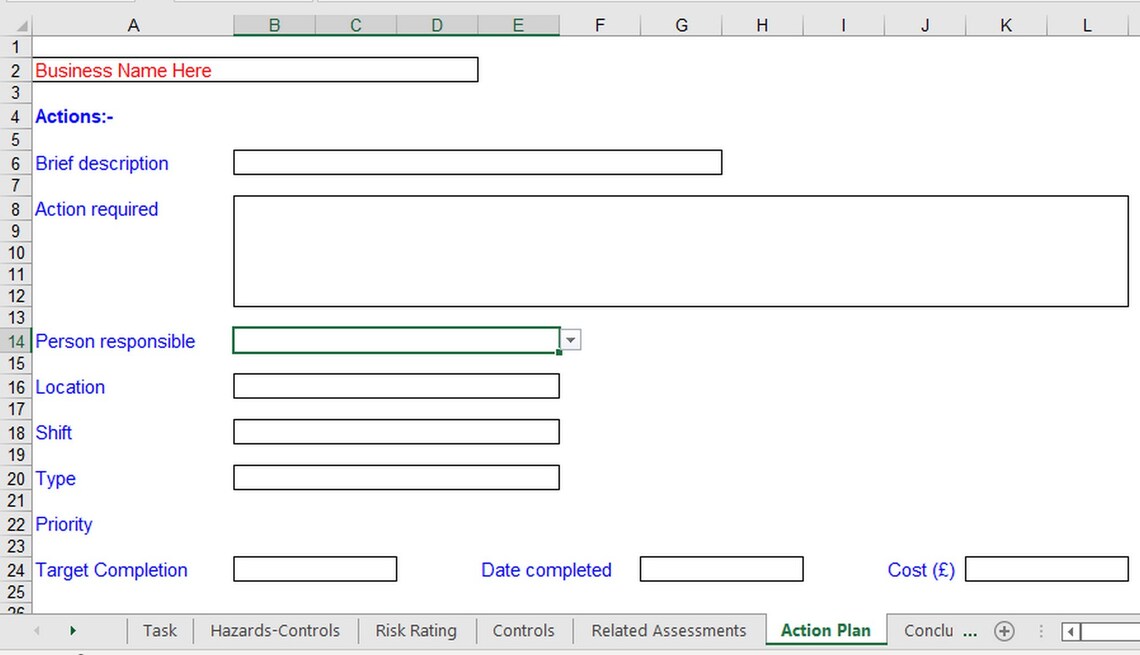
Task: Click the next sheet navigation arrow
Action: point(72,631)
